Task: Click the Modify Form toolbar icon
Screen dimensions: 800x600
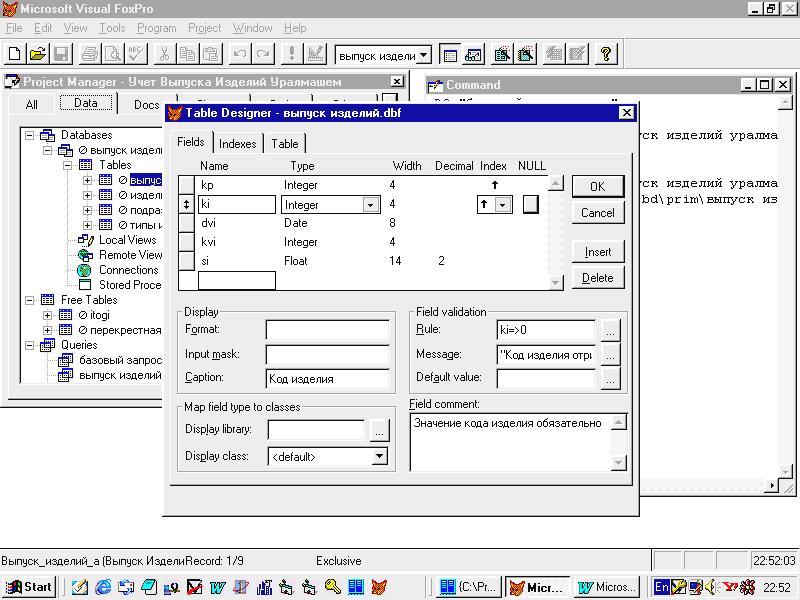Action: click(315, 54)
